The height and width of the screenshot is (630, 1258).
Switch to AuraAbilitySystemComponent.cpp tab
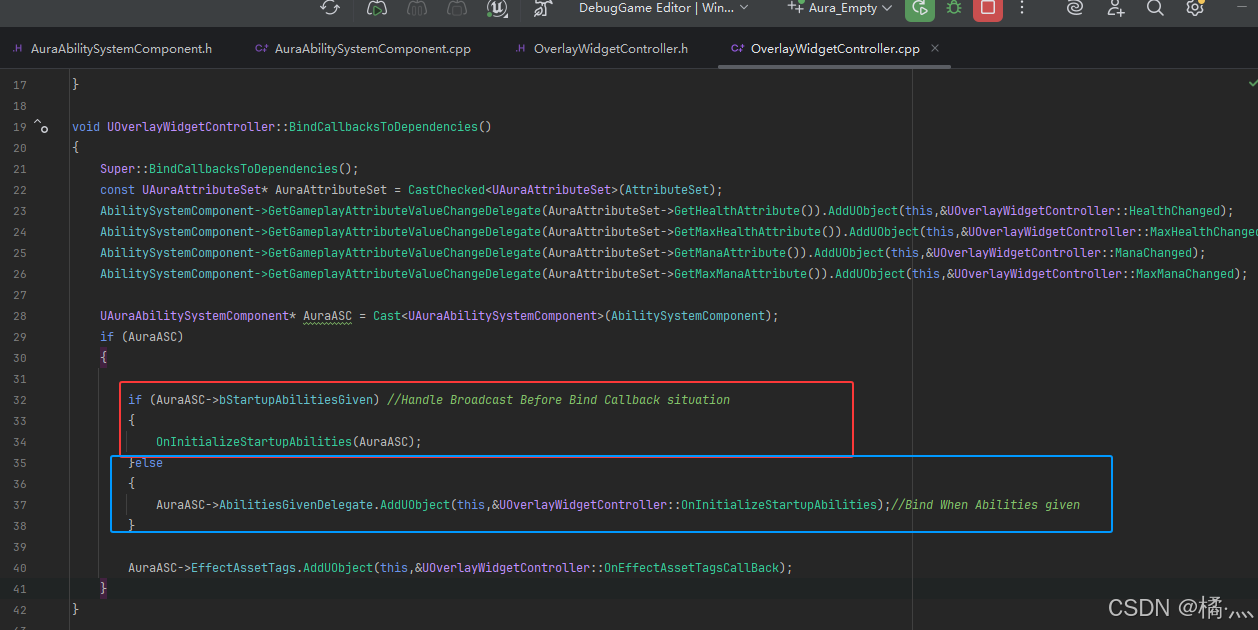363,48
